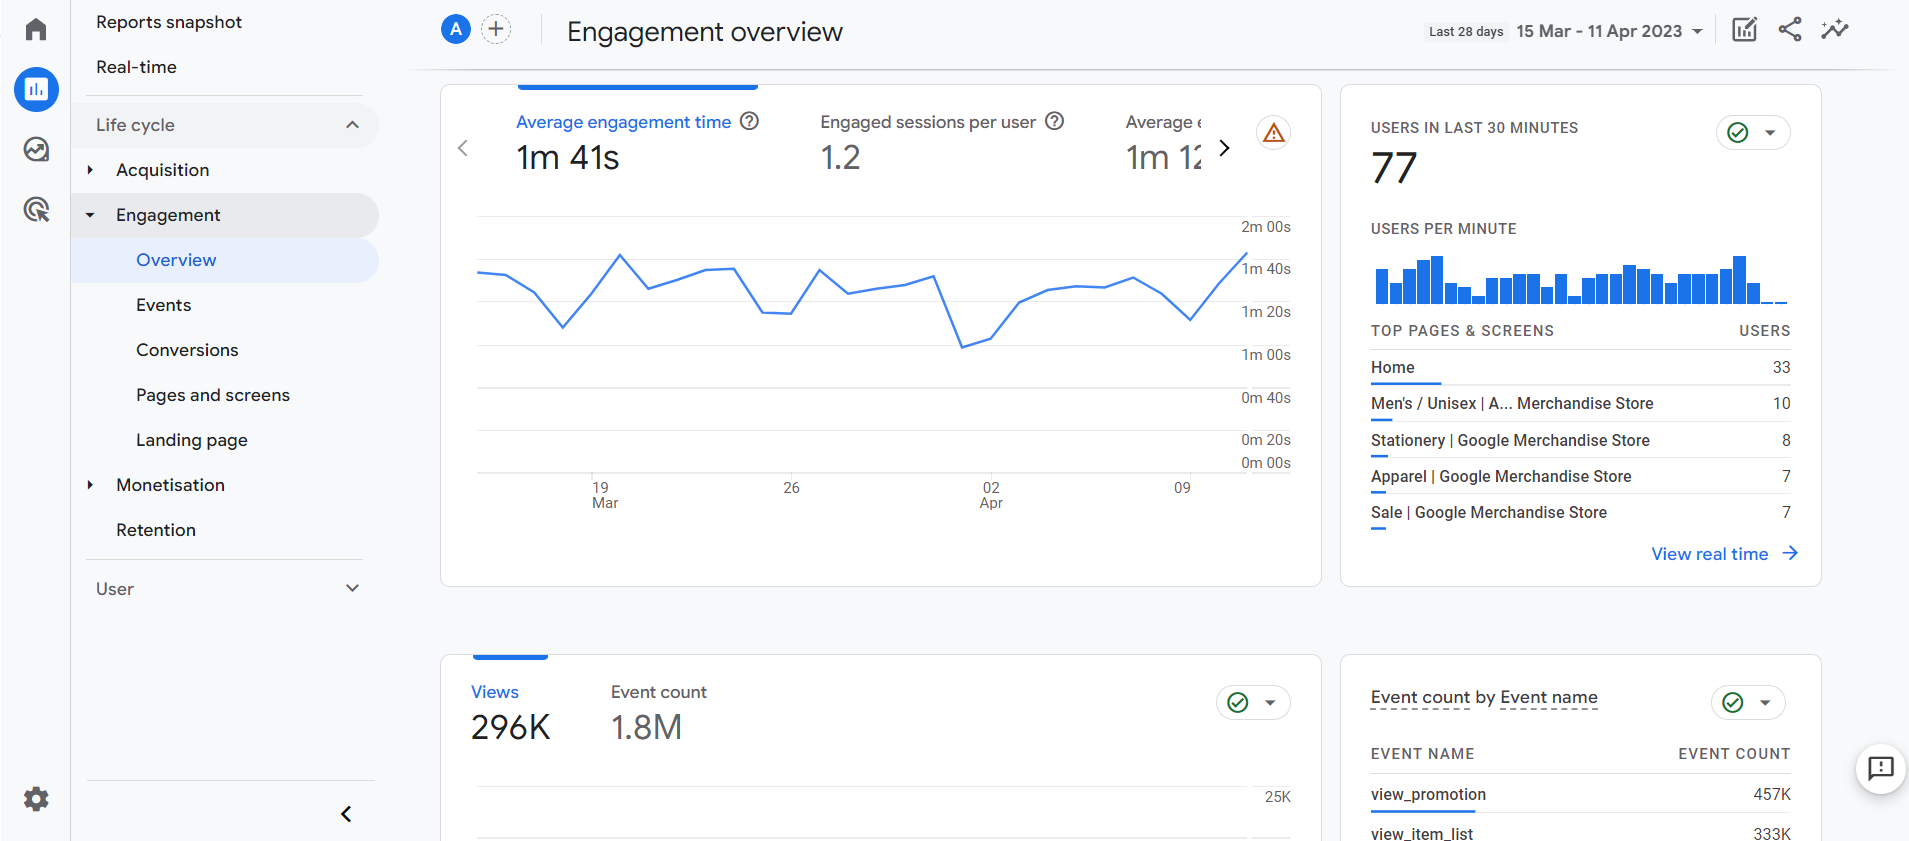Viewport: 1909px width, 841px height.
Task: Collapse the left navigation panel
Action: (346, 814)
